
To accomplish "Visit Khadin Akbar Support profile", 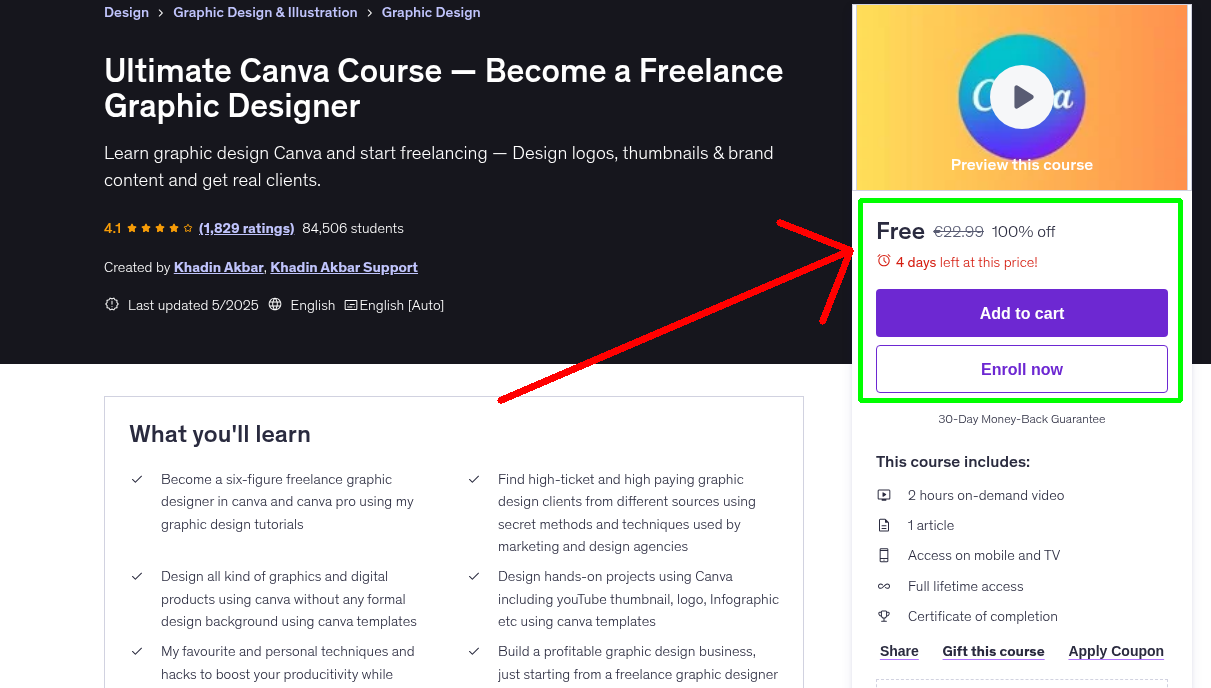I will coord(344,267).
